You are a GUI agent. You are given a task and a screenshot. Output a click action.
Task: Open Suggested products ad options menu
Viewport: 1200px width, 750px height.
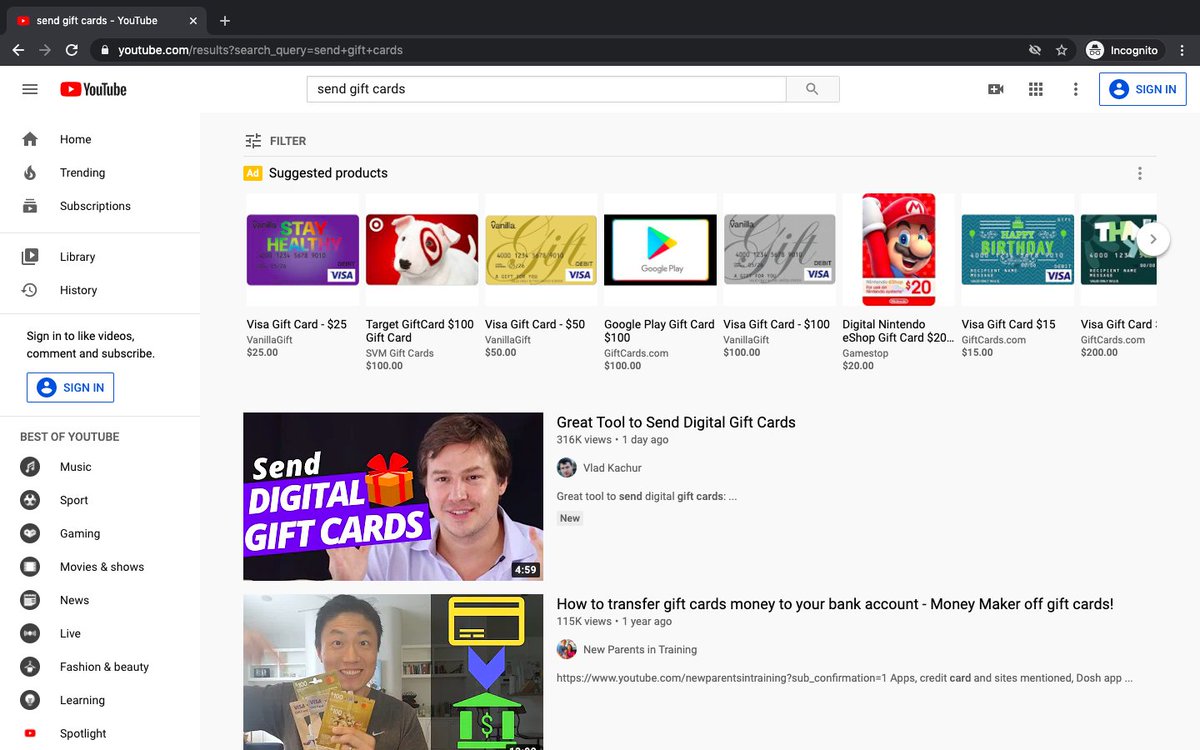[x=1139, y=173]
